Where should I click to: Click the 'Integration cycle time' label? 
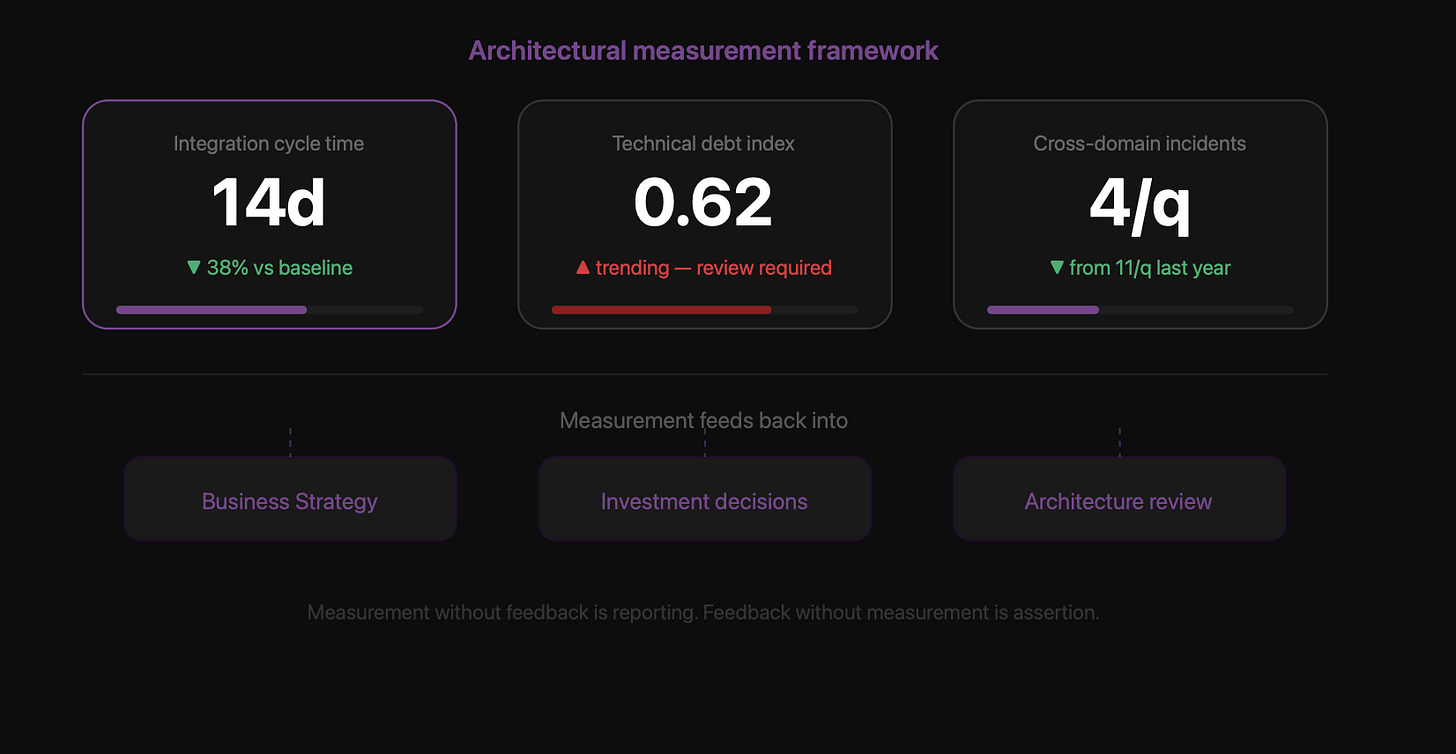click(x=269, y=144)
